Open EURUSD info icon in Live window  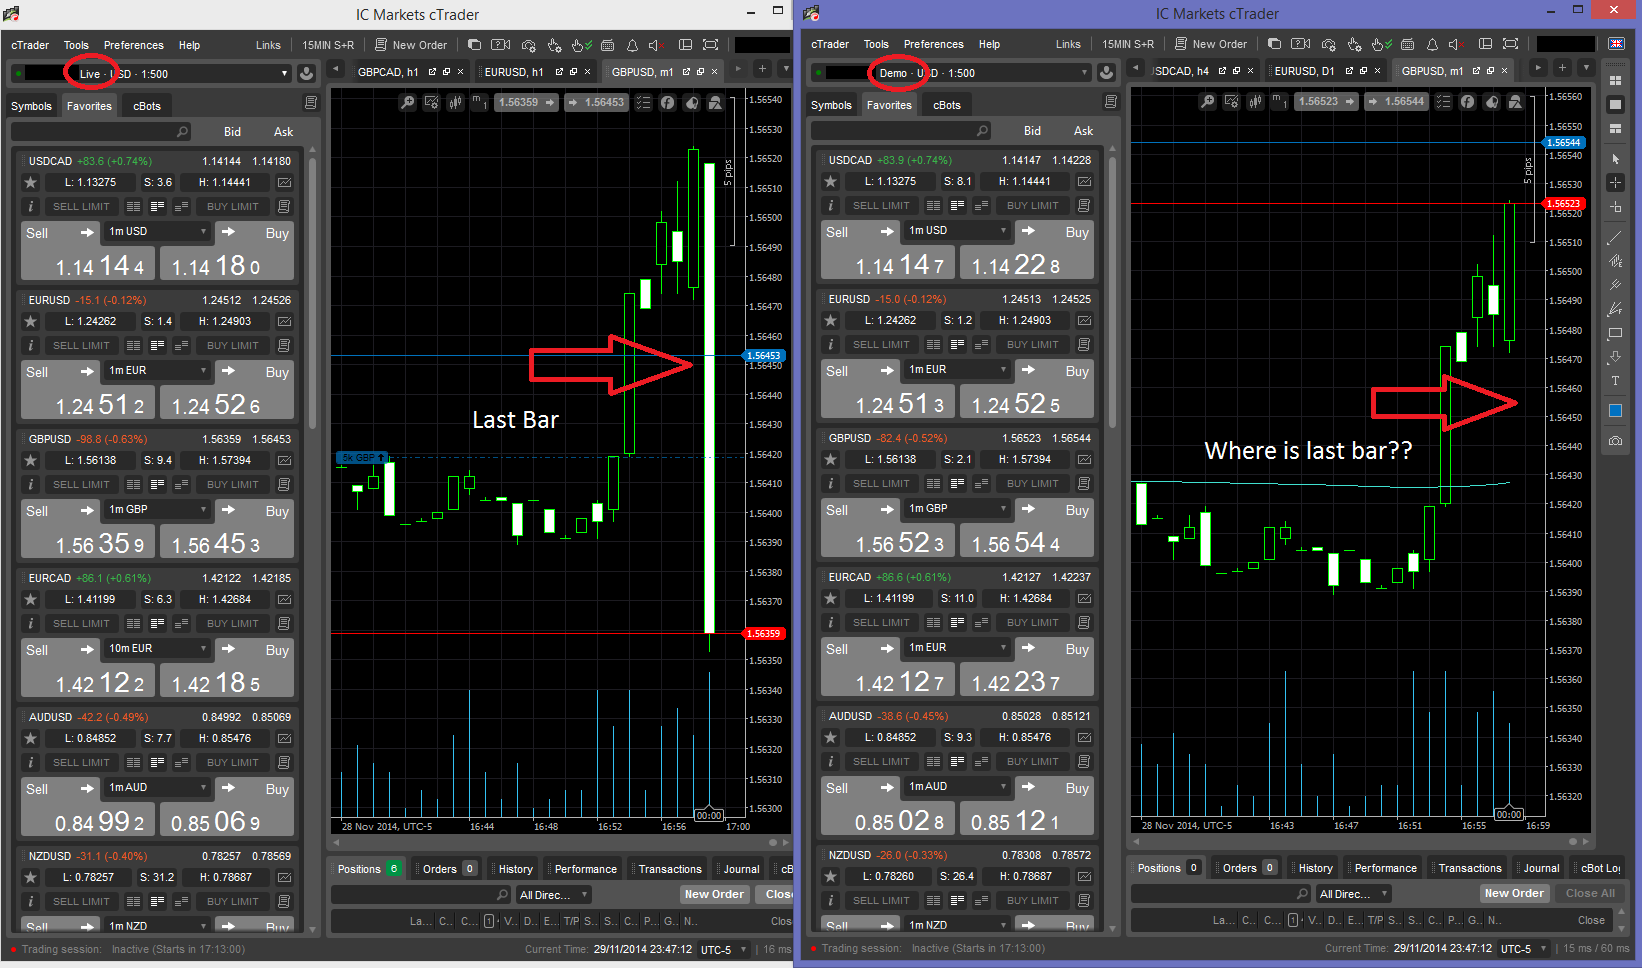point(31,345)
